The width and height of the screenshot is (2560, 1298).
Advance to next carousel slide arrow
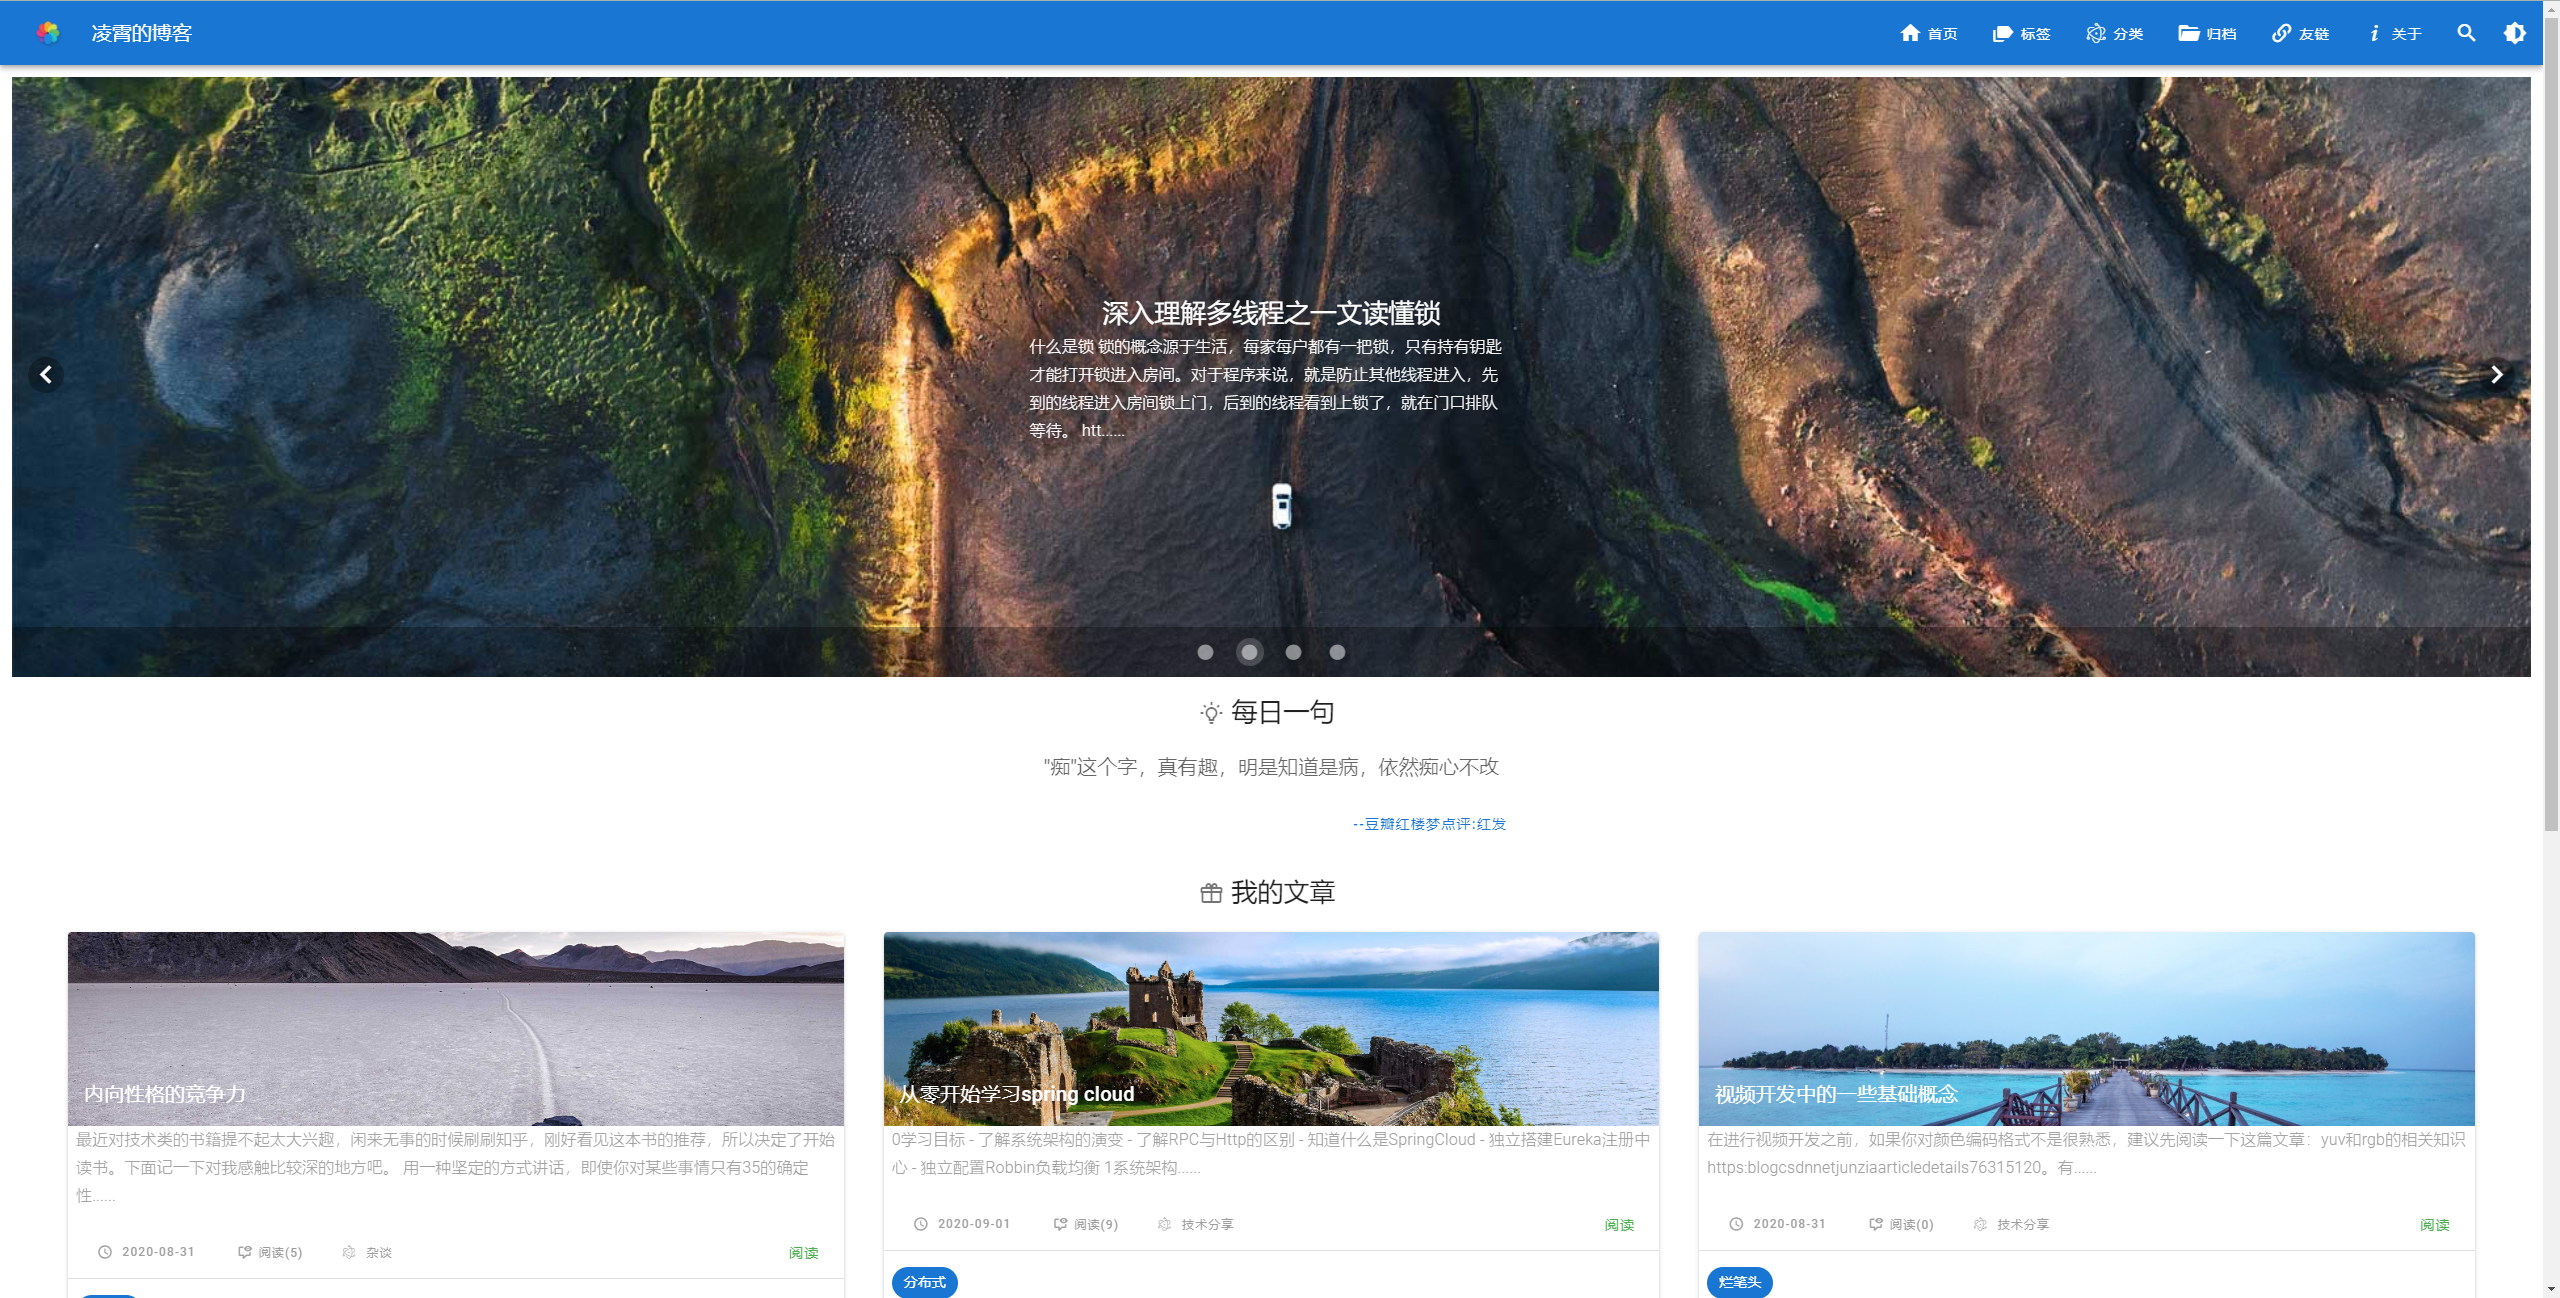(x=2496, y=375)
